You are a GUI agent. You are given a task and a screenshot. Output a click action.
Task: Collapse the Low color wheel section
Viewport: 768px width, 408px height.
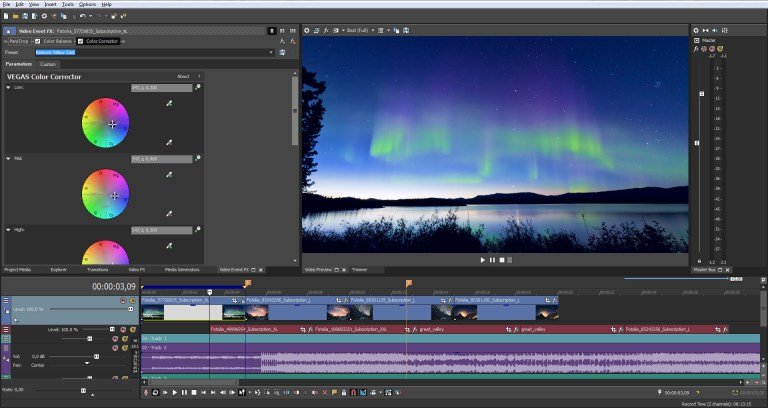(x=8, y=87)
